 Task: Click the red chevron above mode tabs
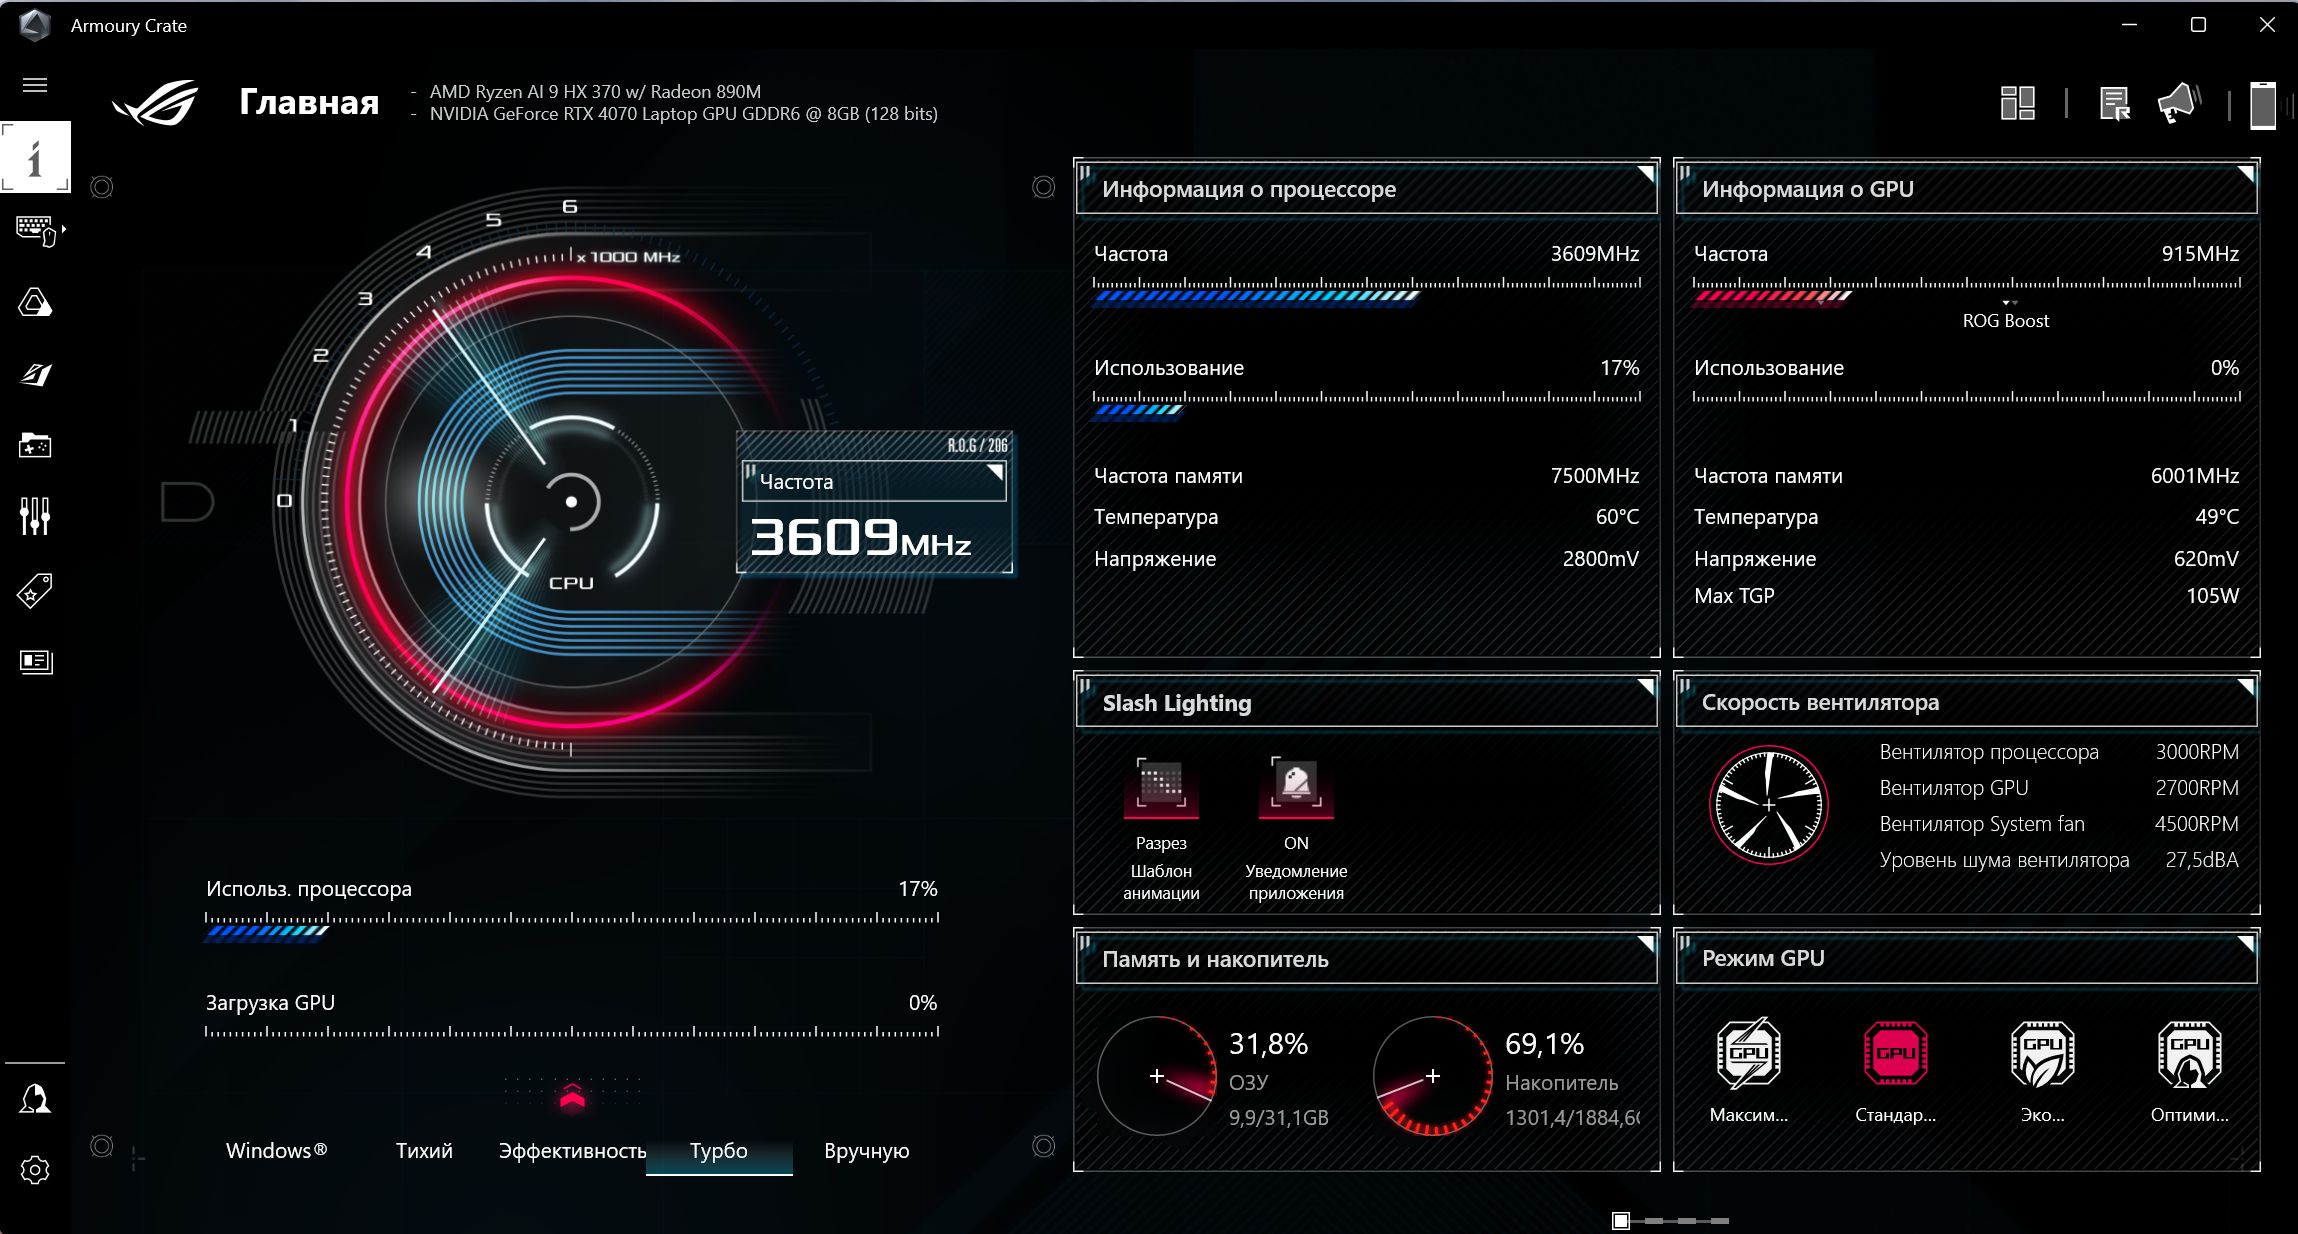click(x=572, y=1096)
